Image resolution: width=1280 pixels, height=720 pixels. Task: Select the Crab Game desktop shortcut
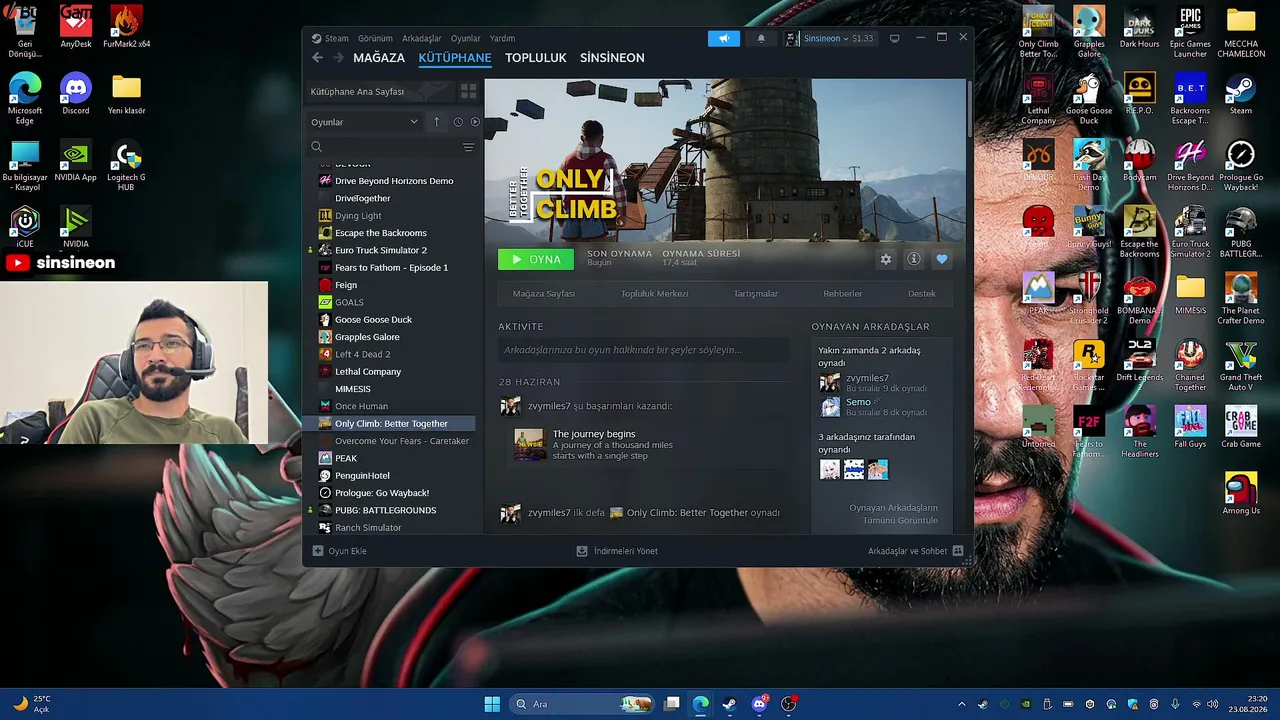[1241, 427]
